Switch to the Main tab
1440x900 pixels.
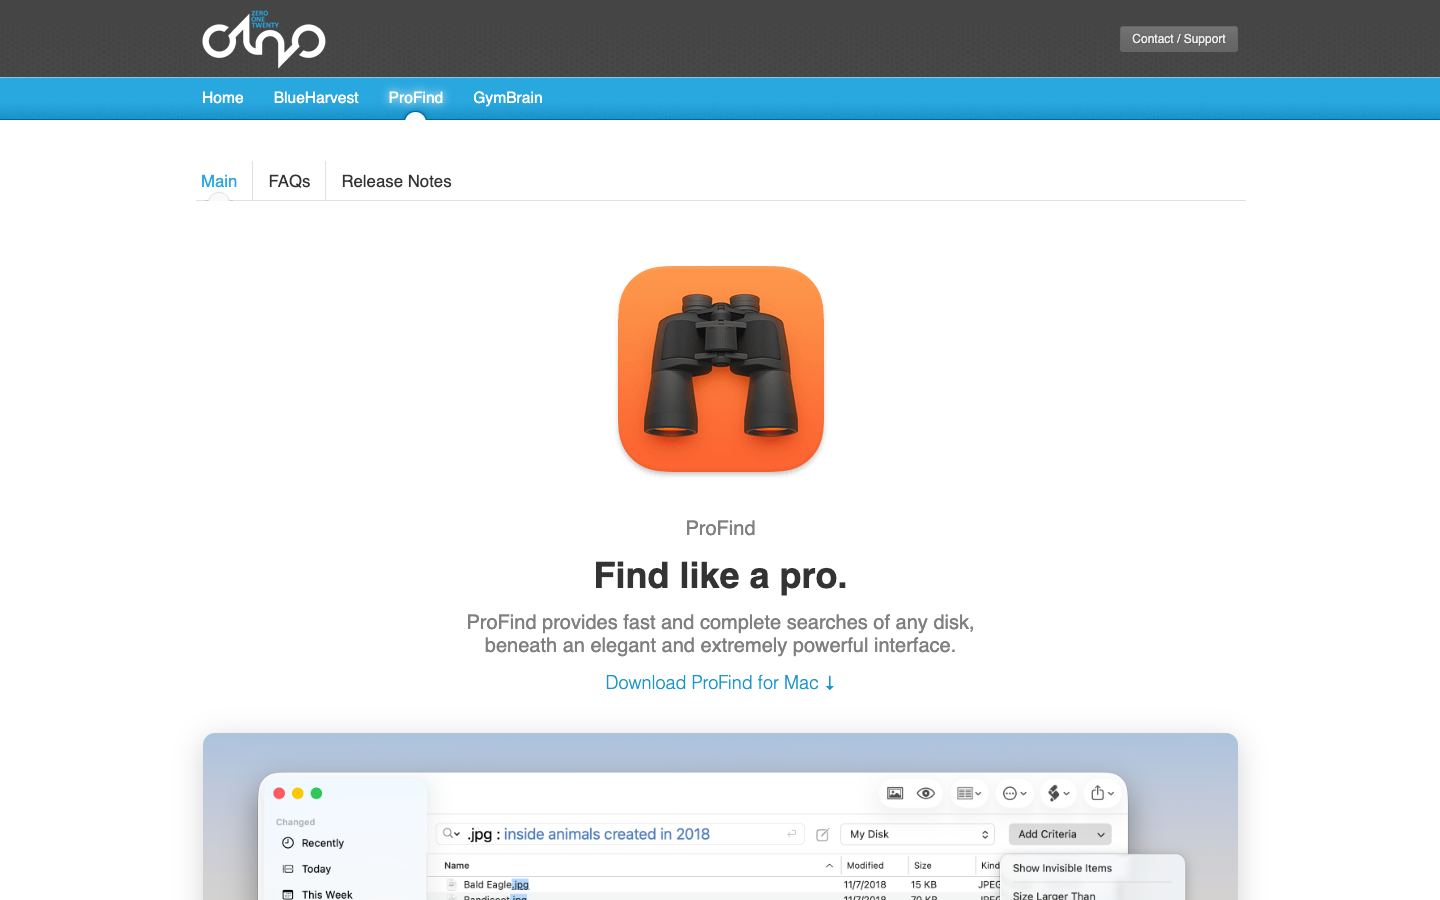click(x=219, y=181)
